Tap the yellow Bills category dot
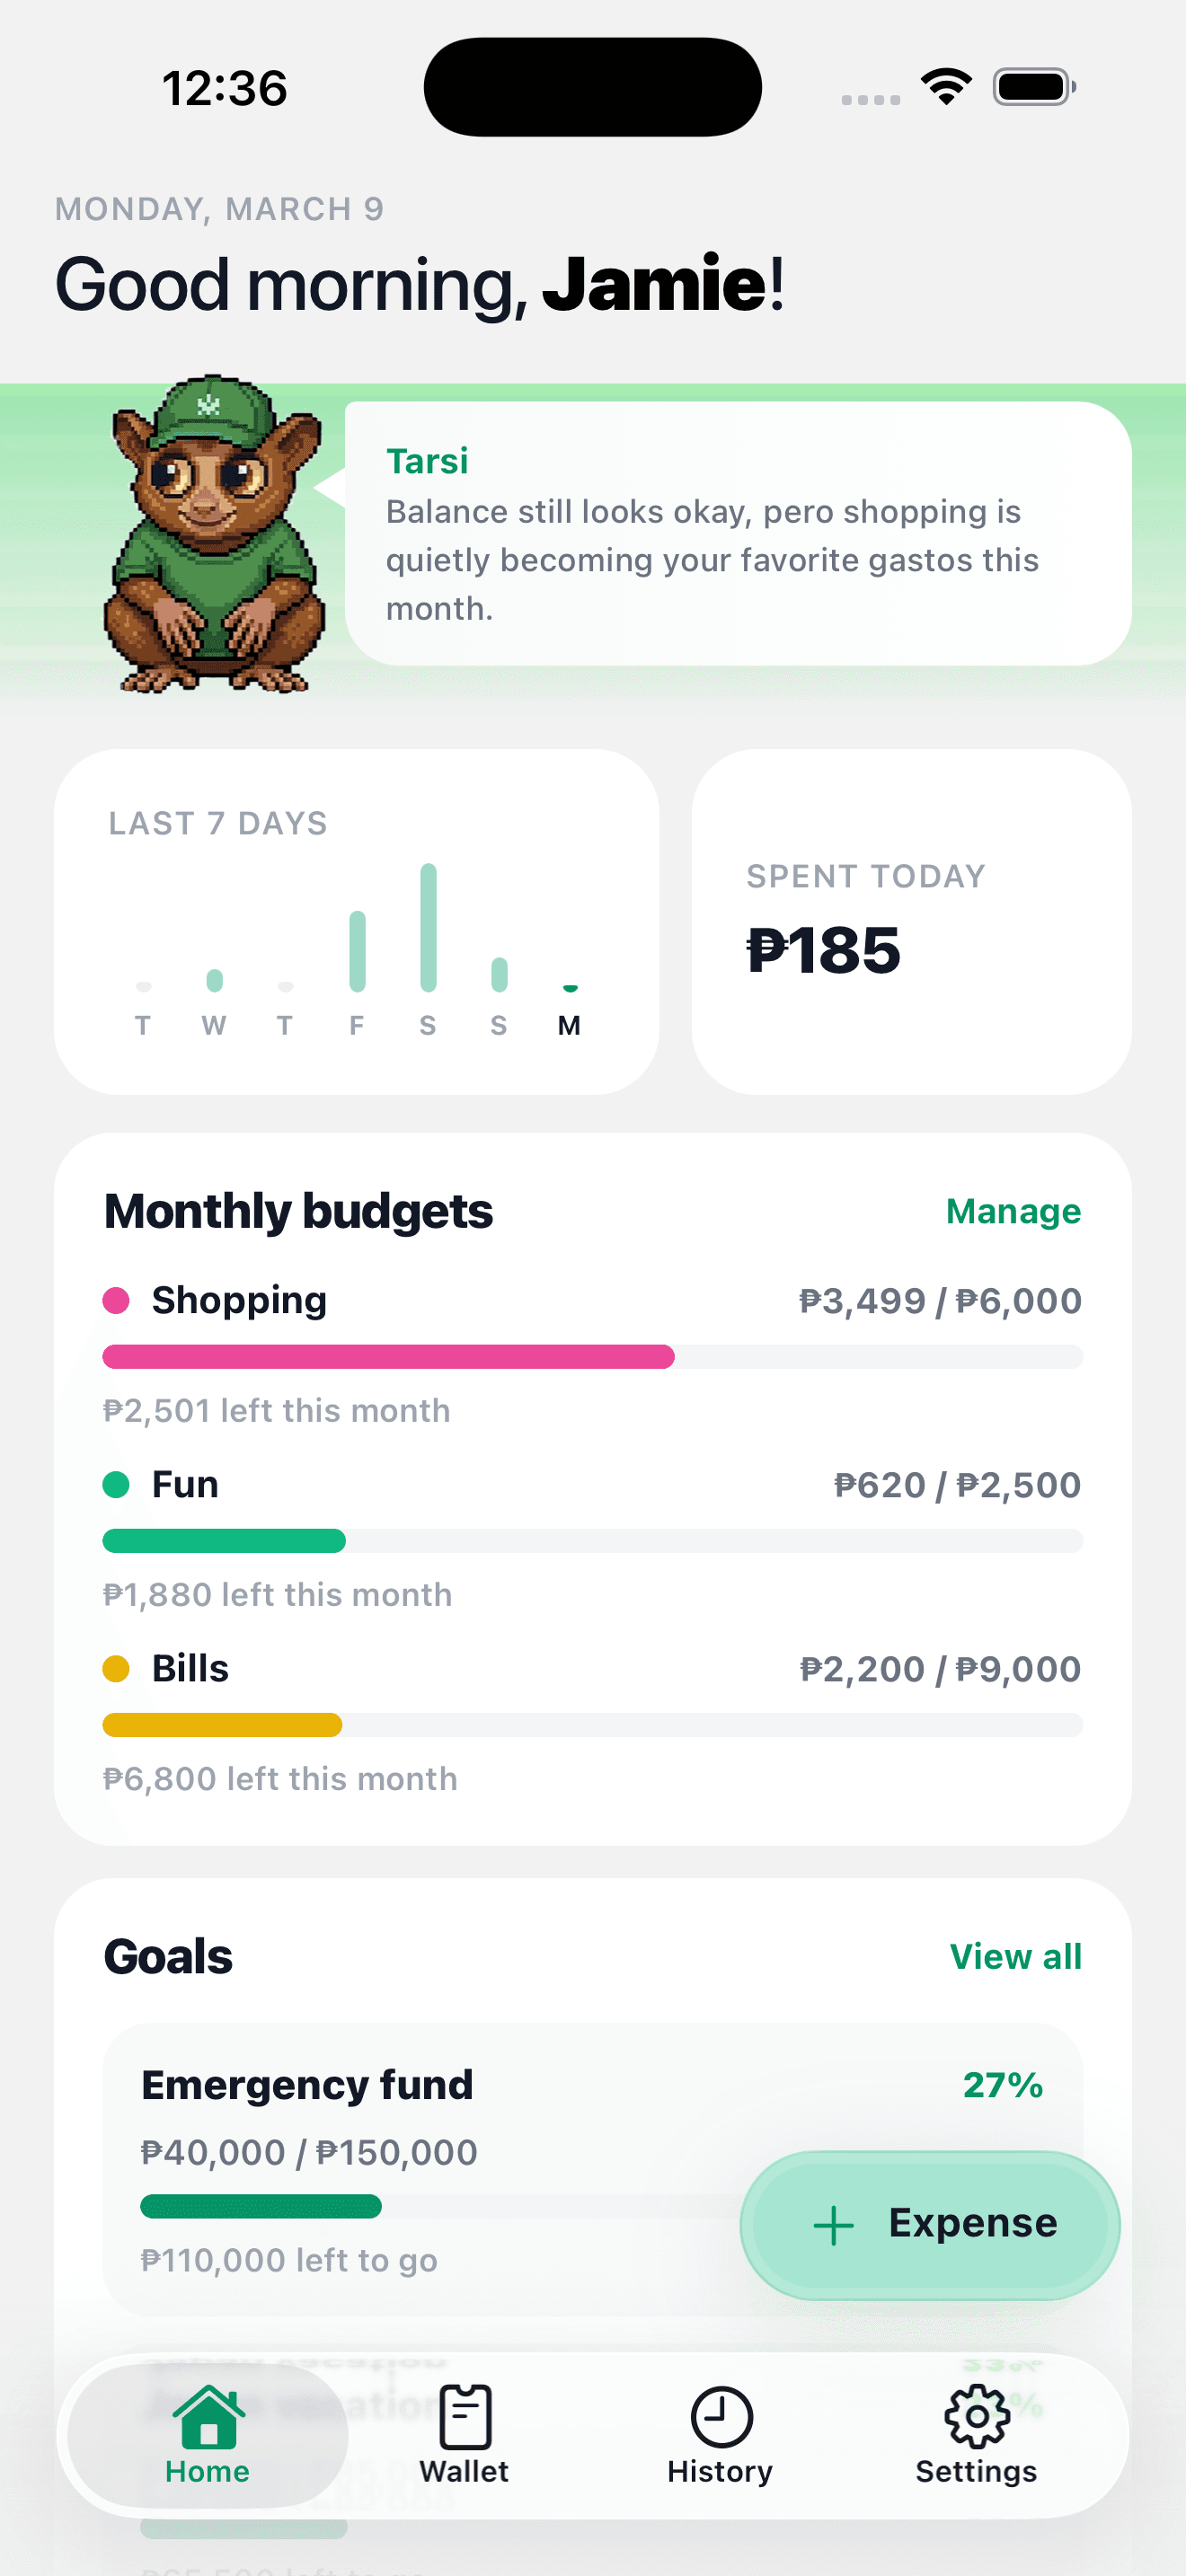This screenshot has height=2576, width=1186. [x=116, y=1668]
